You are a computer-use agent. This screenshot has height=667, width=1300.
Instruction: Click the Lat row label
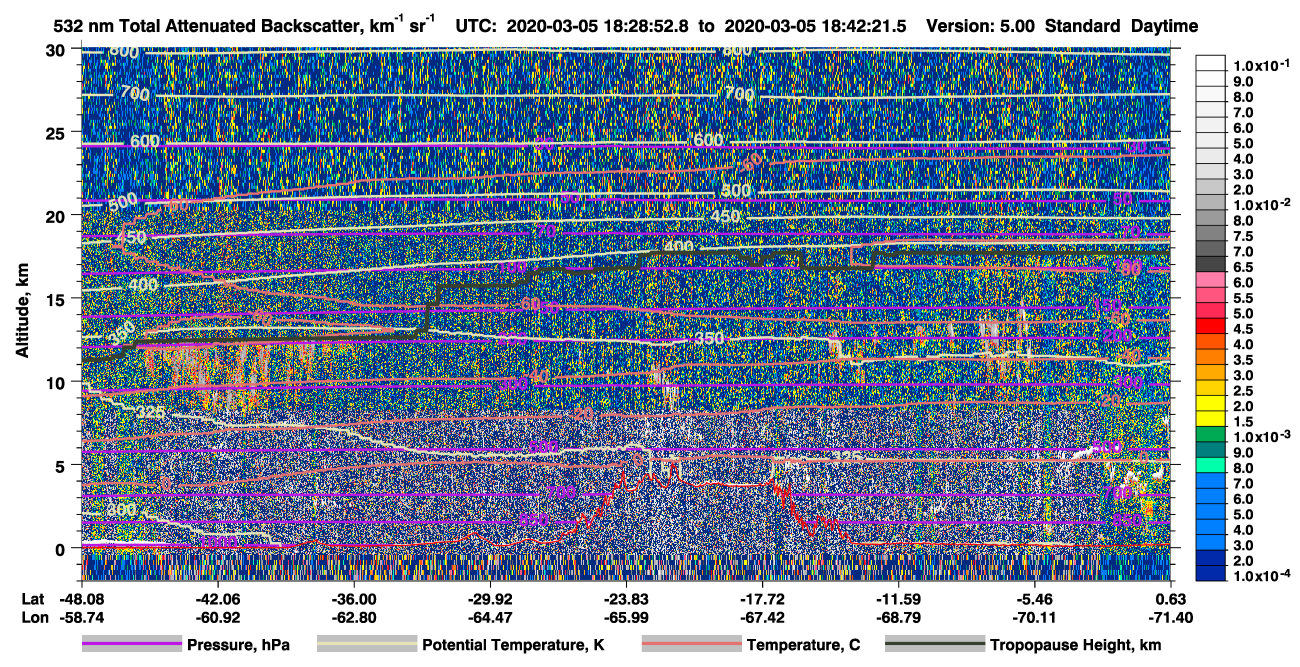[32, 598]
